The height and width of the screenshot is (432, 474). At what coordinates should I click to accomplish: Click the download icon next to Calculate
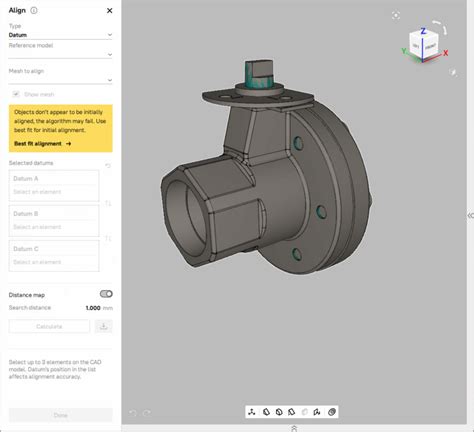click(x=104, y=326)
